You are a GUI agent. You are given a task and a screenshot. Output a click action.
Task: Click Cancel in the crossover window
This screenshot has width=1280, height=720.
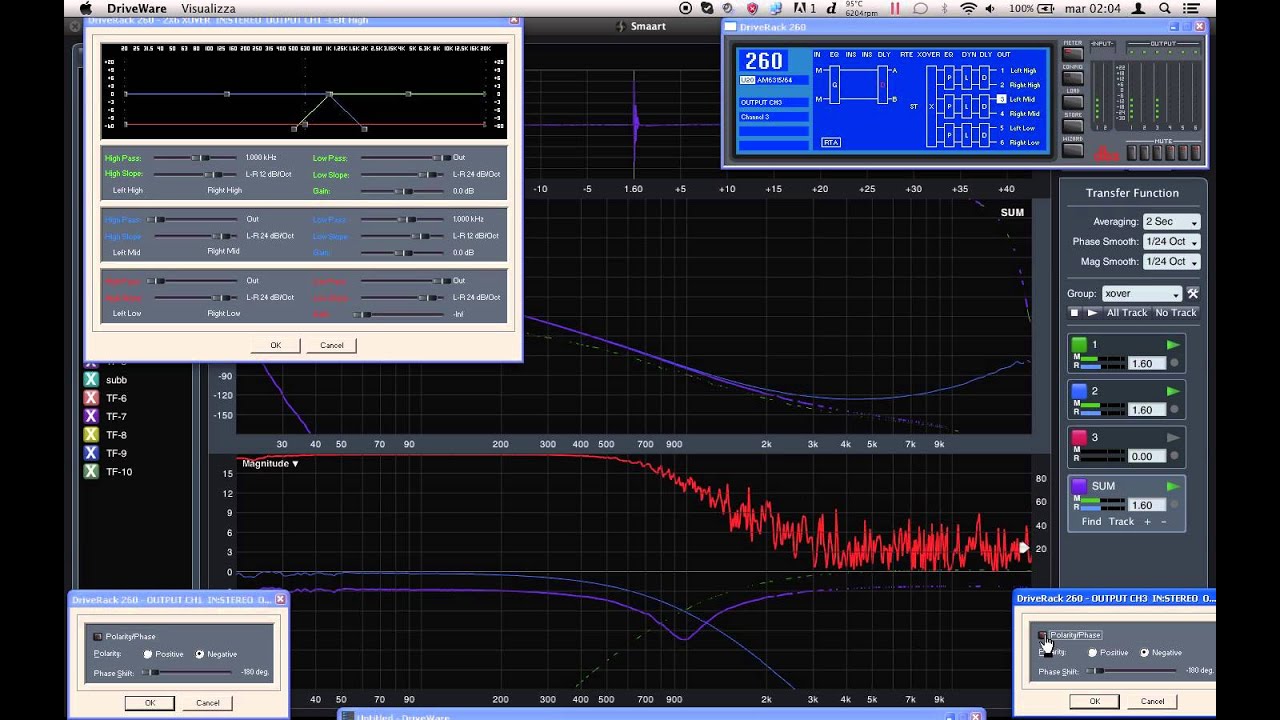pos(332,345)
